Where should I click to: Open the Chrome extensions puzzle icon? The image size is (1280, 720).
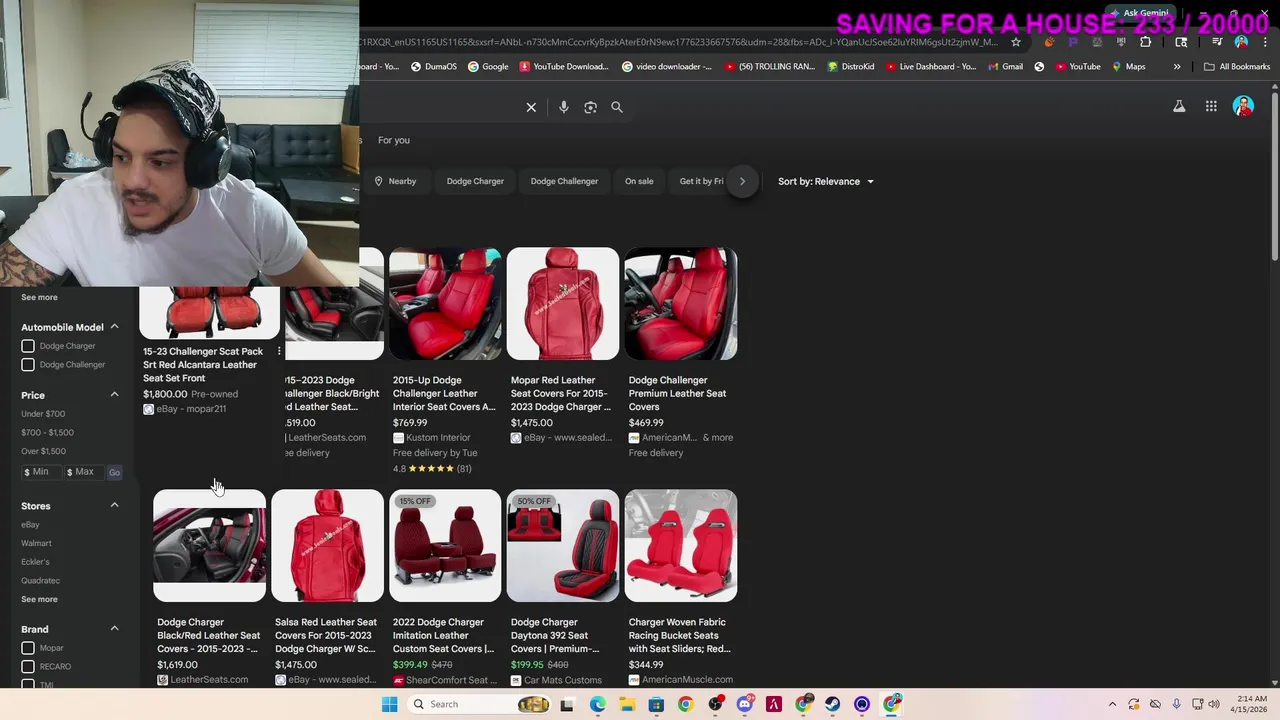tap(1146, 42)
